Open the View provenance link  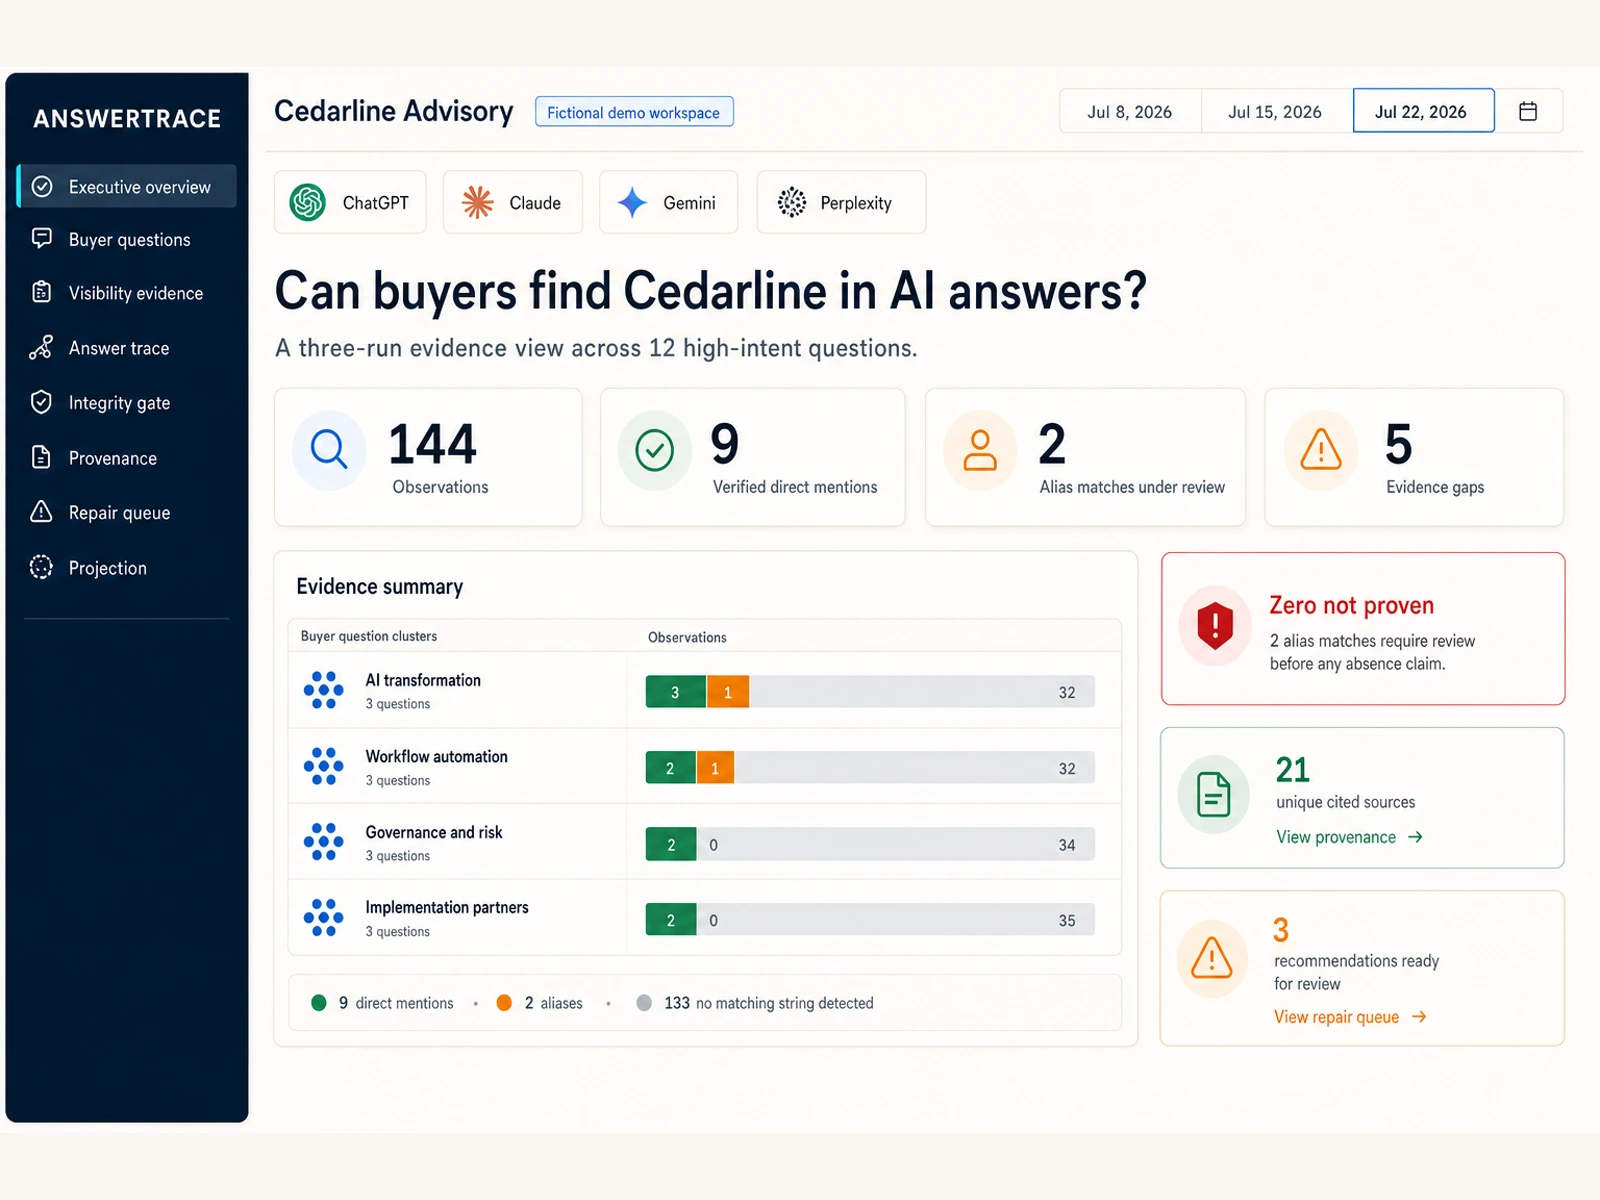(x=1349, y=837)
